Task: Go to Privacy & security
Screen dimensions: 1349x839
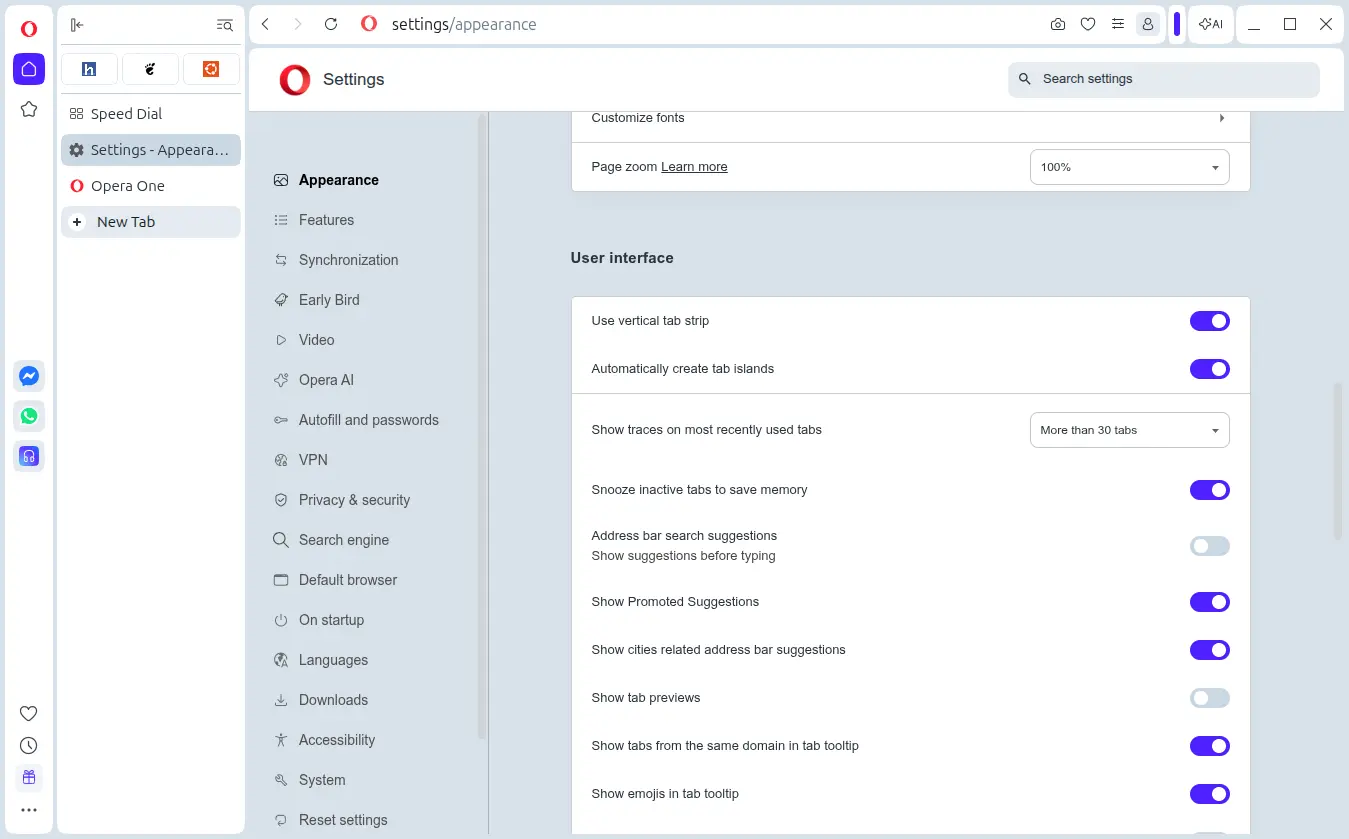Action: tap(342, 500)
